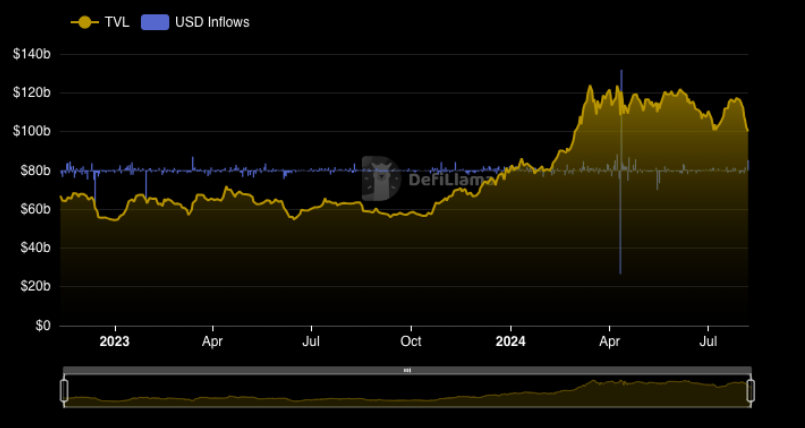Toggle the USD Inflows legend label

click(210, 21)
